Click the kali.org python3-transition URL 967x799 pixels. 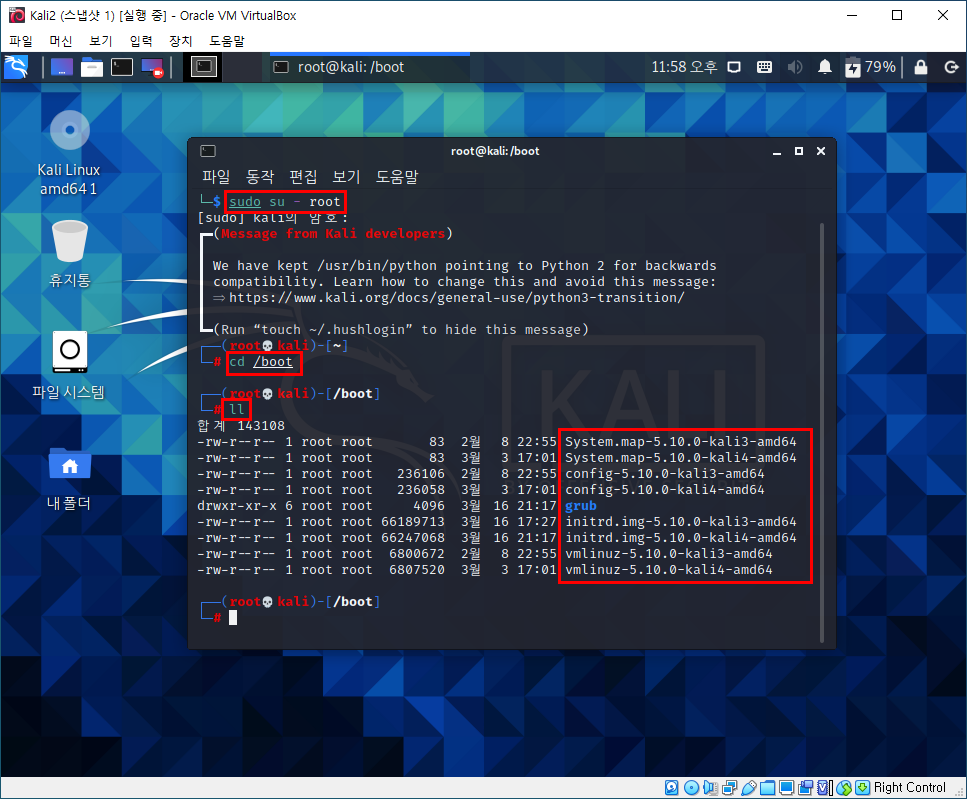click(456, 298)
